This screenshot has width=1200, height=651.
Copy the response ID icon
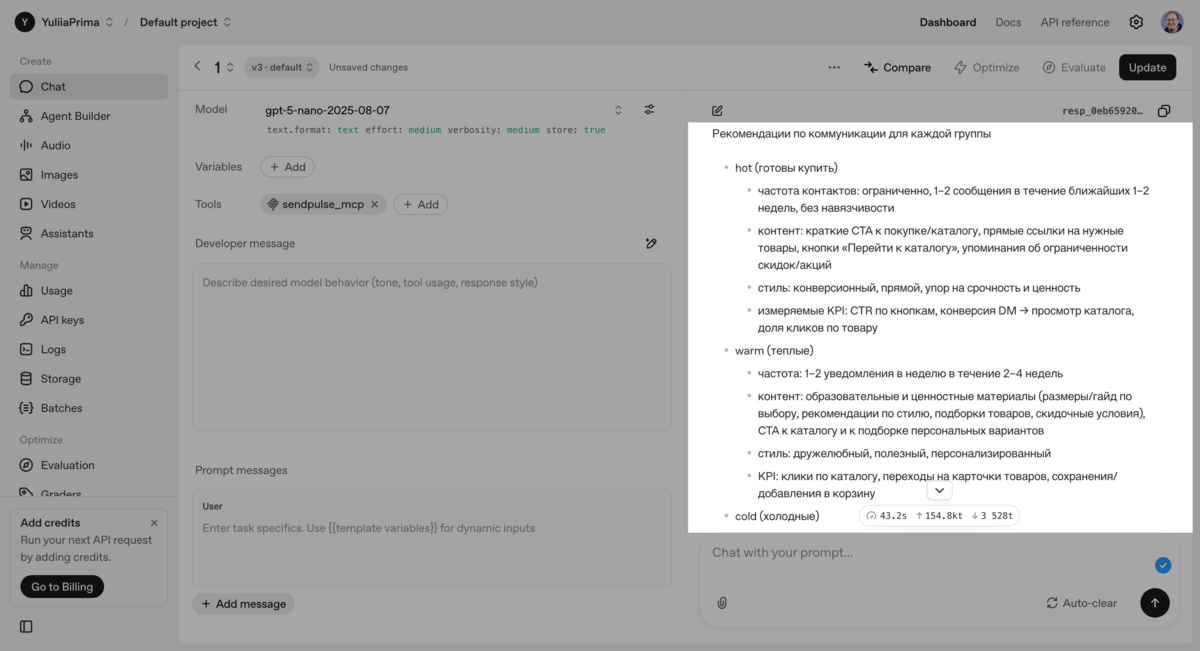tap(1164, 111)
